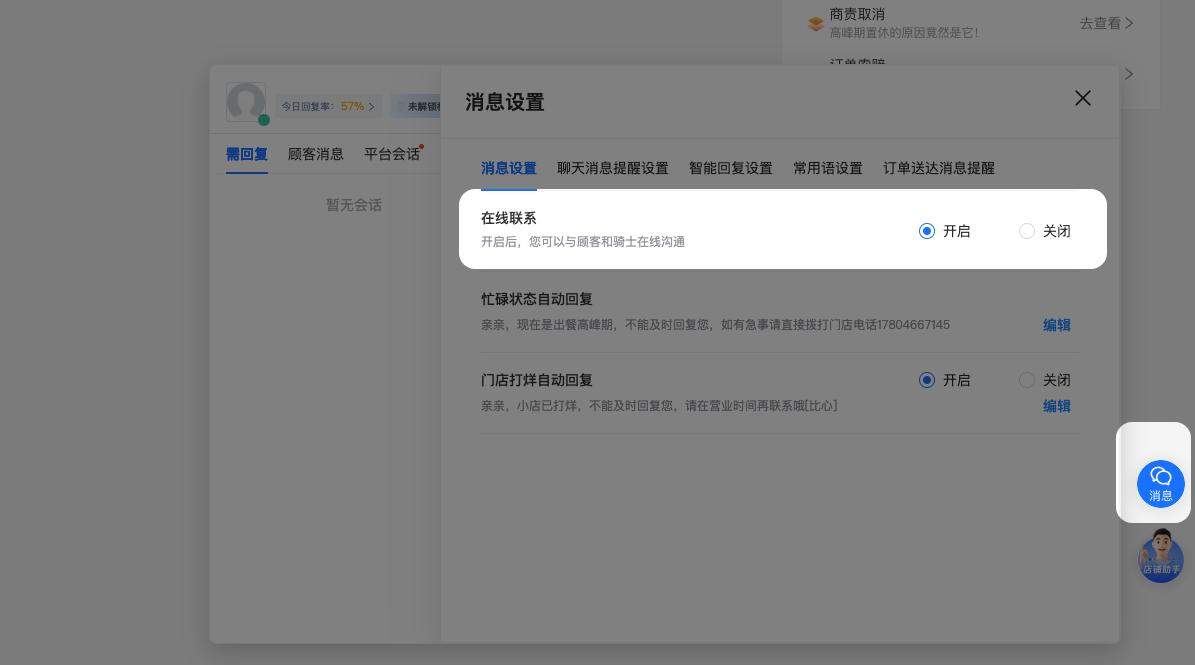Enable 开启 for 门店打烊自动回复
Viewport: 1195px width, 665px height.
pos(927,380)
